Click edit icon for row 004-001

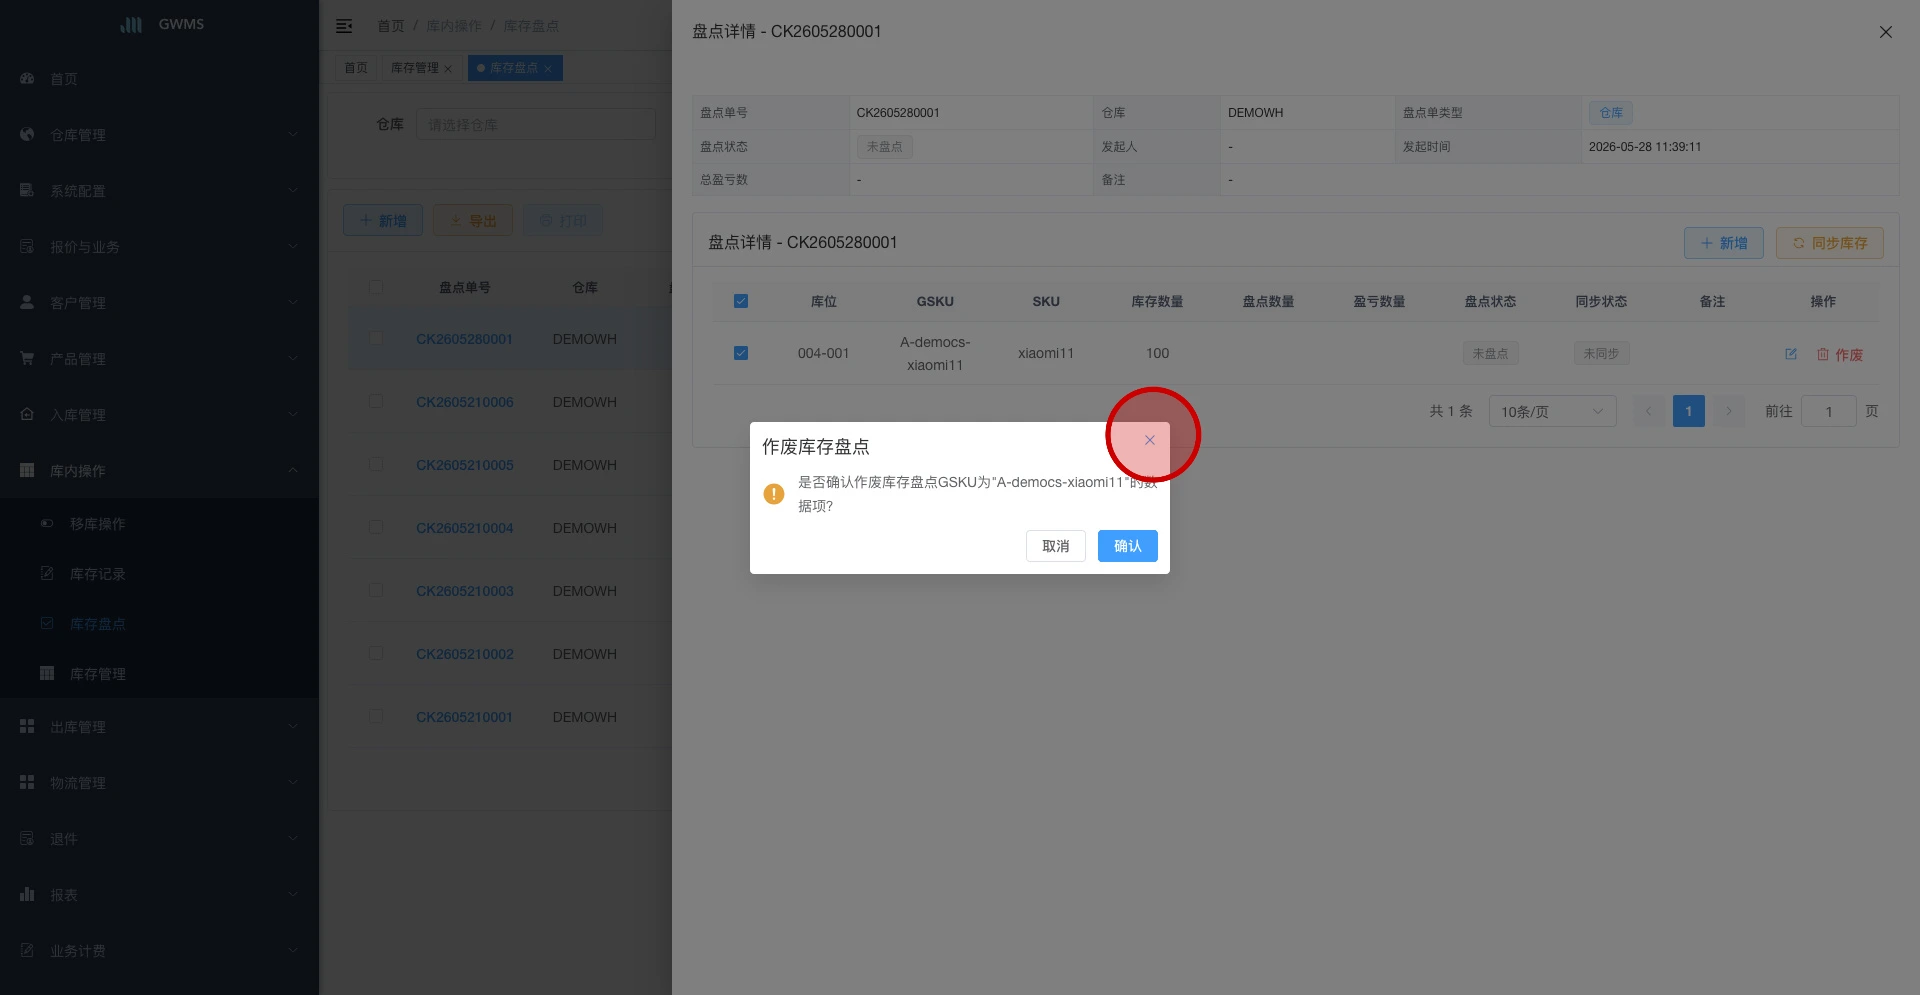1791,354
